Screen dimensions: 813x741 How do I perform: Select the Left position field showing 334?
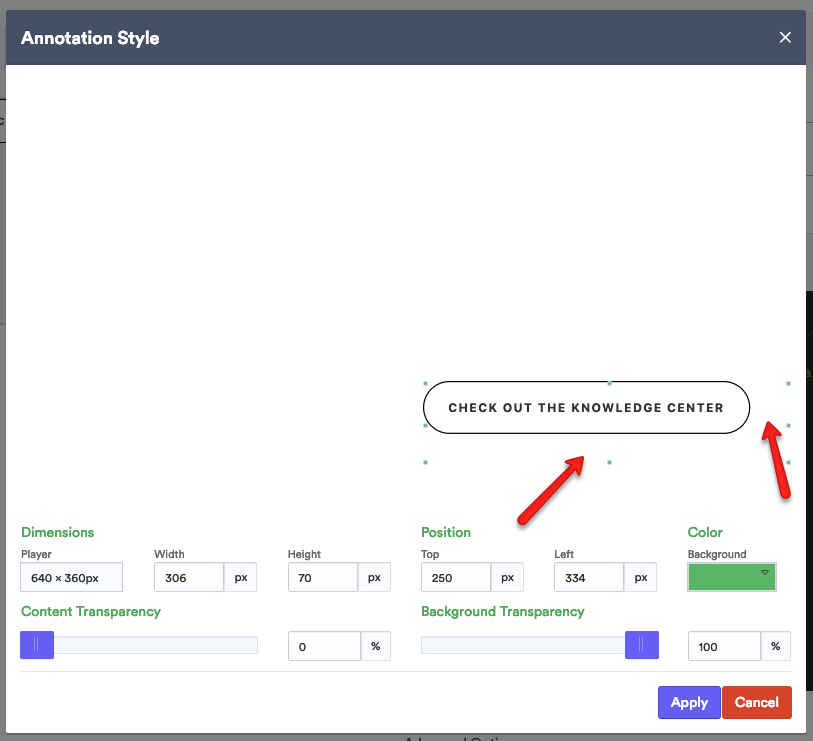pos(588,577)
